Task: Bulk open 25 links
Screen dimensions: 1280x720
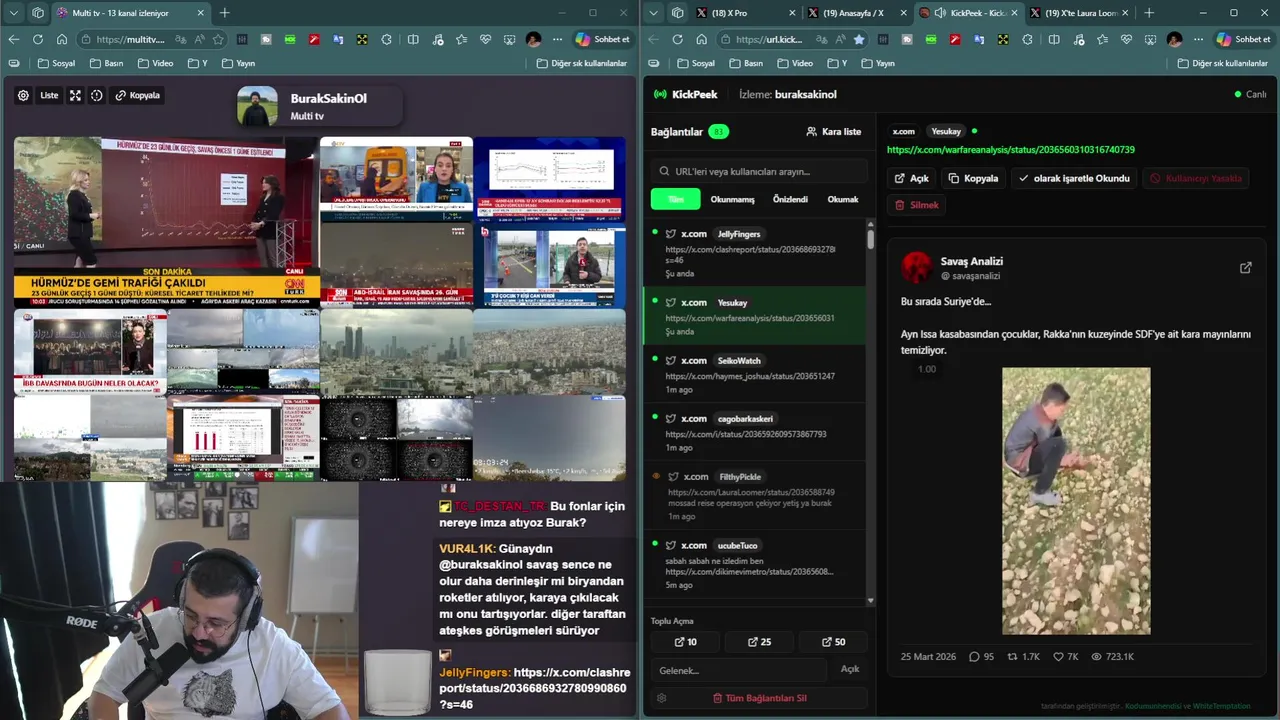Action: [759, 642]
